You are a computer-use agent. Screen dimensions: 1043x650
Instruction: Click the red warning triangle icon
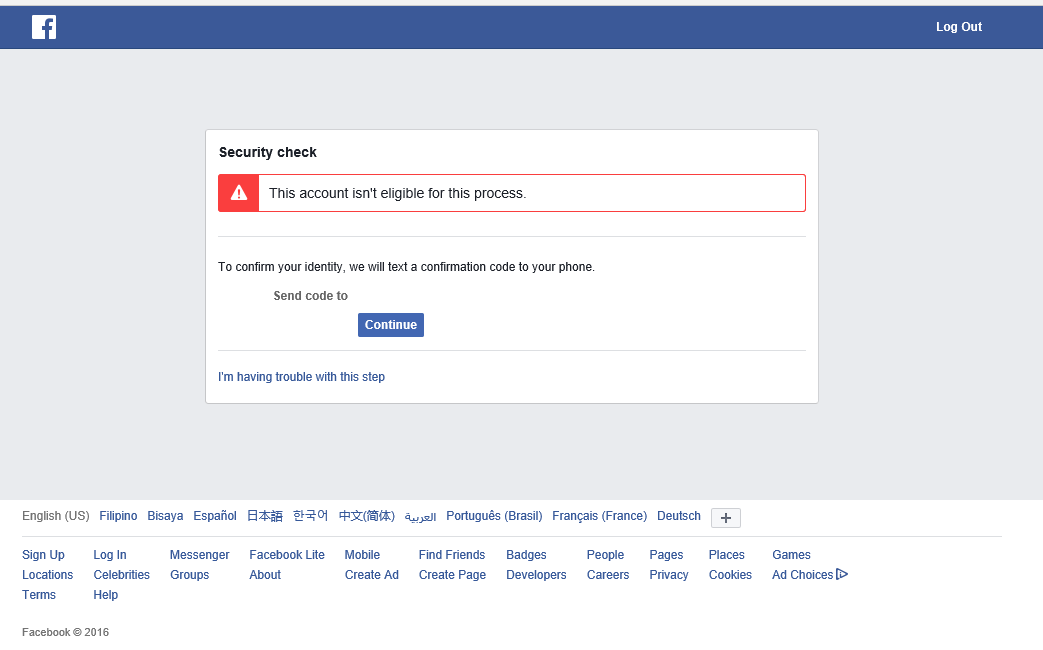pos(239,193)
